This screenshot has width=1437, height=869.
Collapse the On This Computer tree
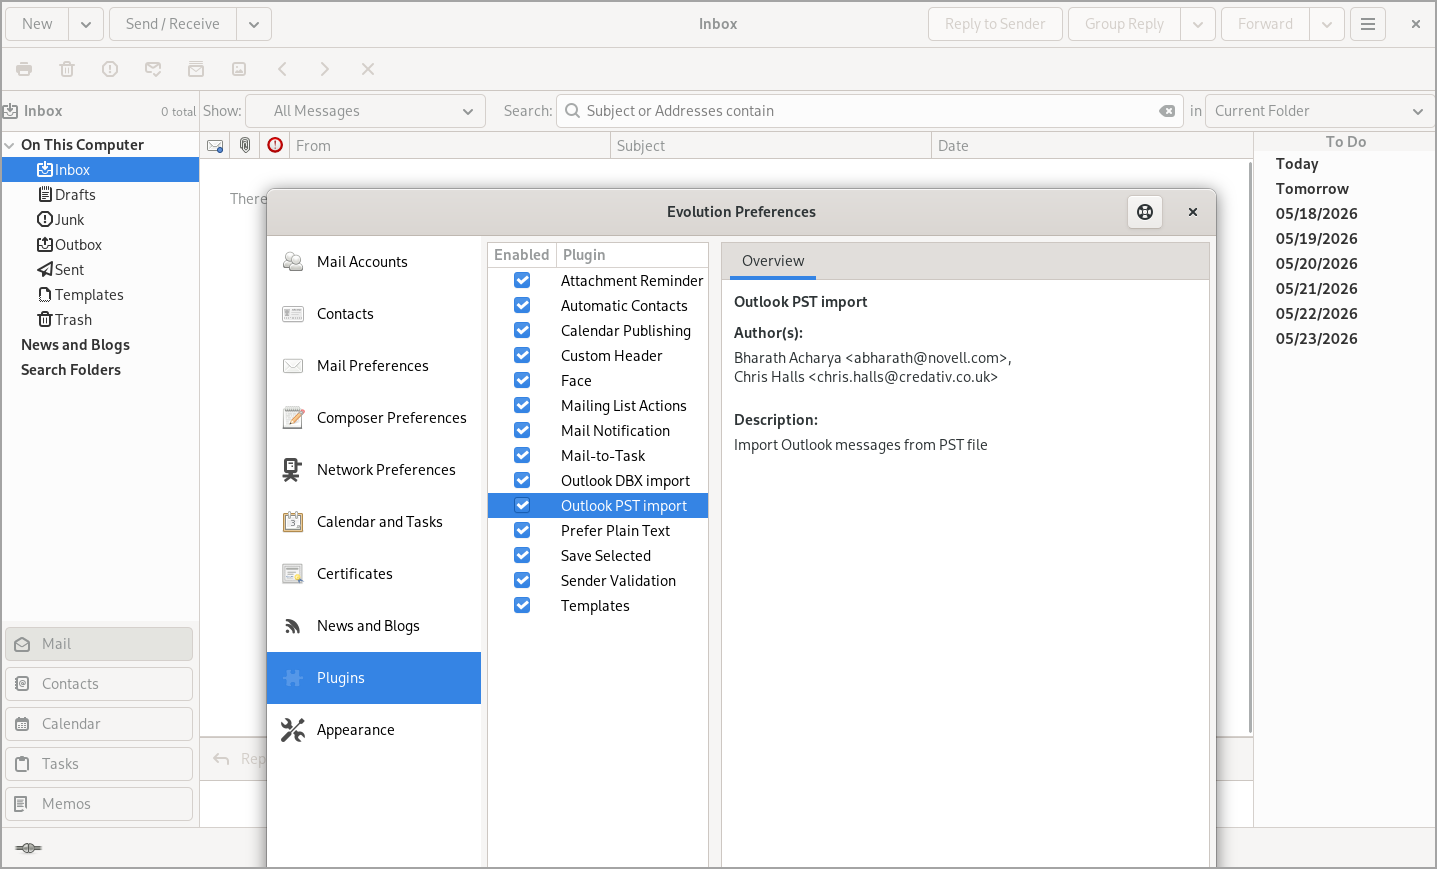10,145
